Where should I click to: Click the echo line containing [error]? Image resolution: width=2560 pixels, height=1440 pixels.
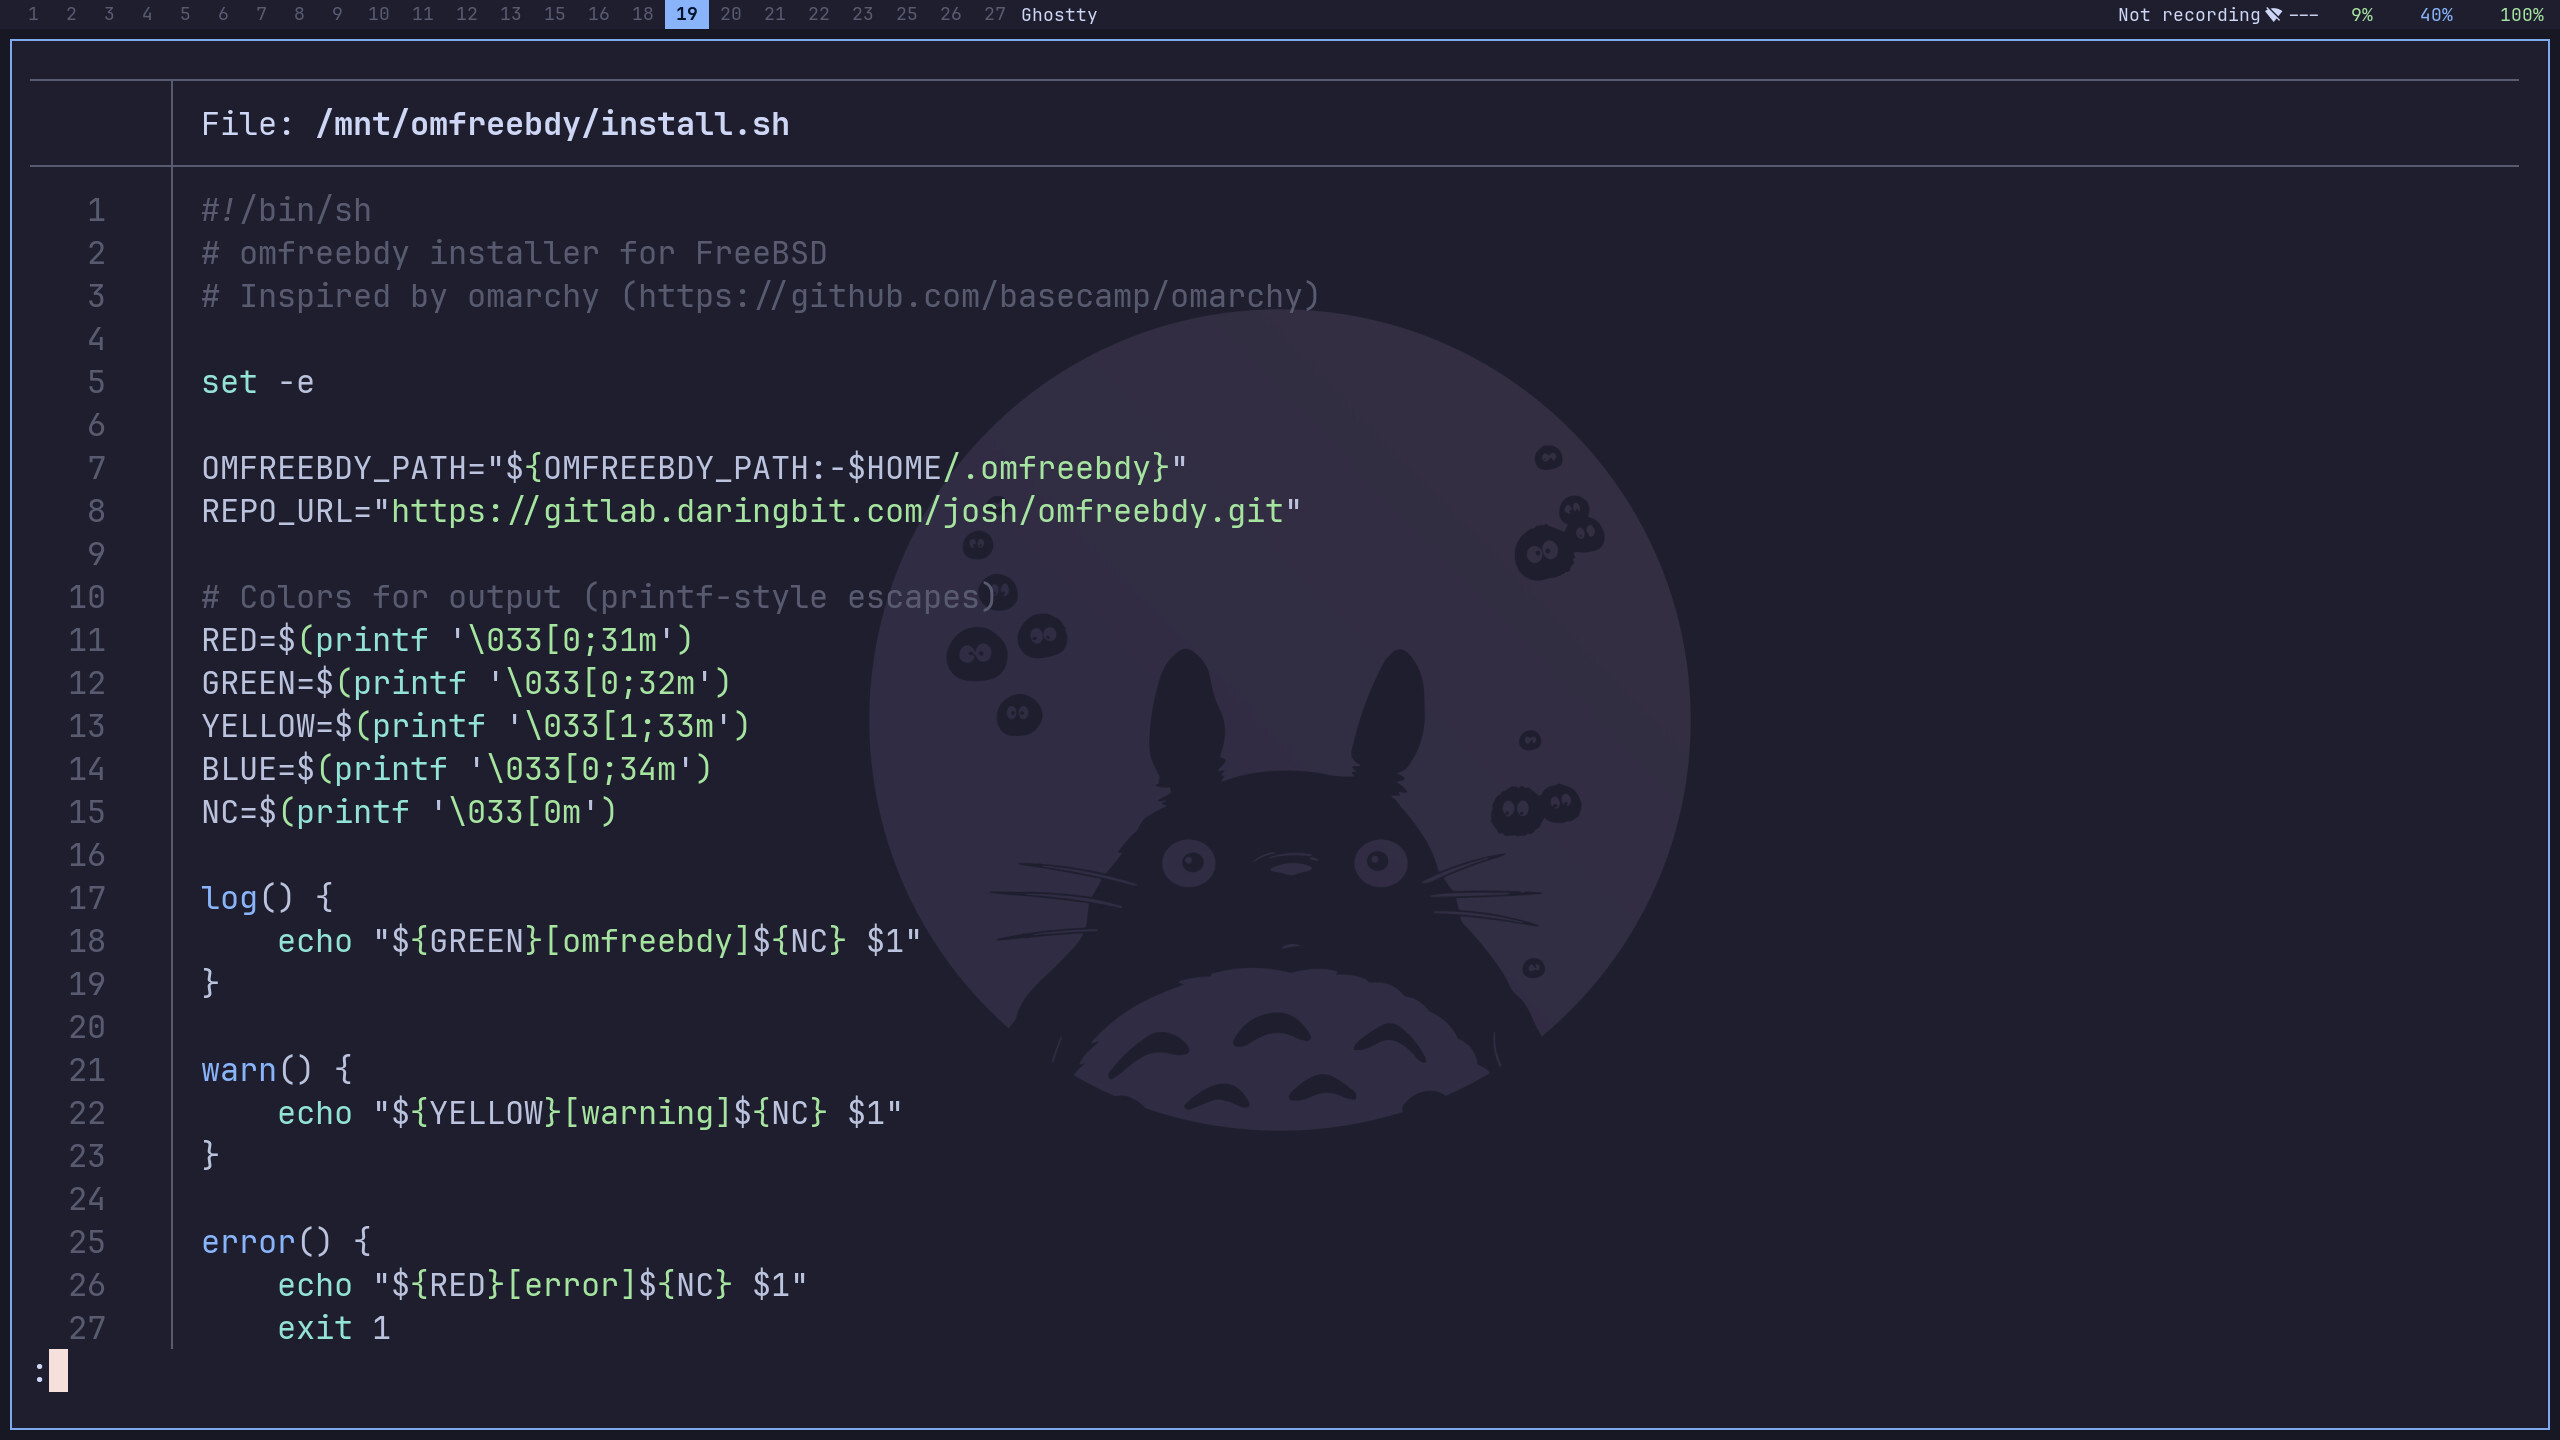click(x=542, y=1285)
